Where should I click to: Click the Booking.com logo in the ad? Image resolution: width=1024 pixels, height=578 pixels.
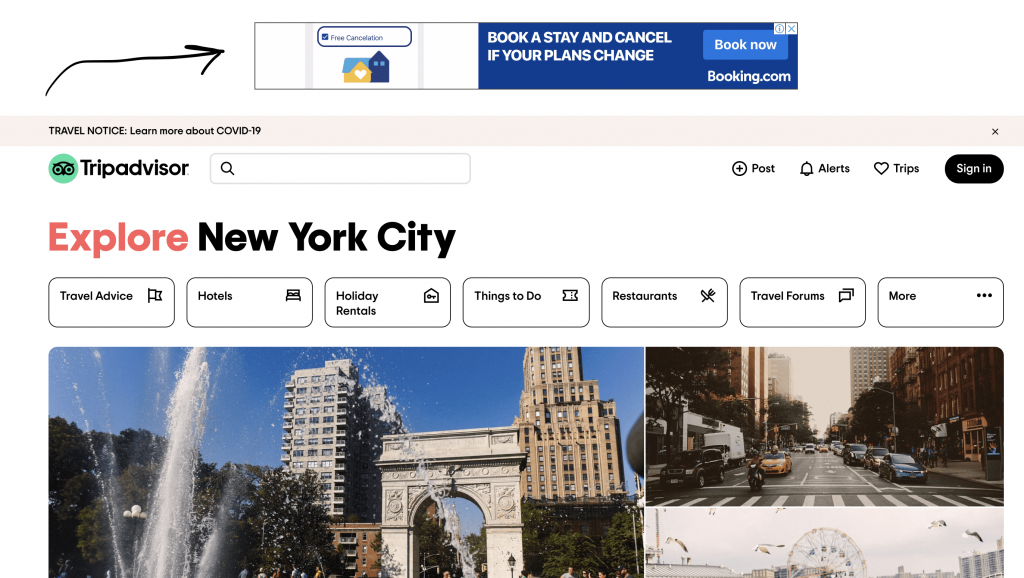(748, 76)
